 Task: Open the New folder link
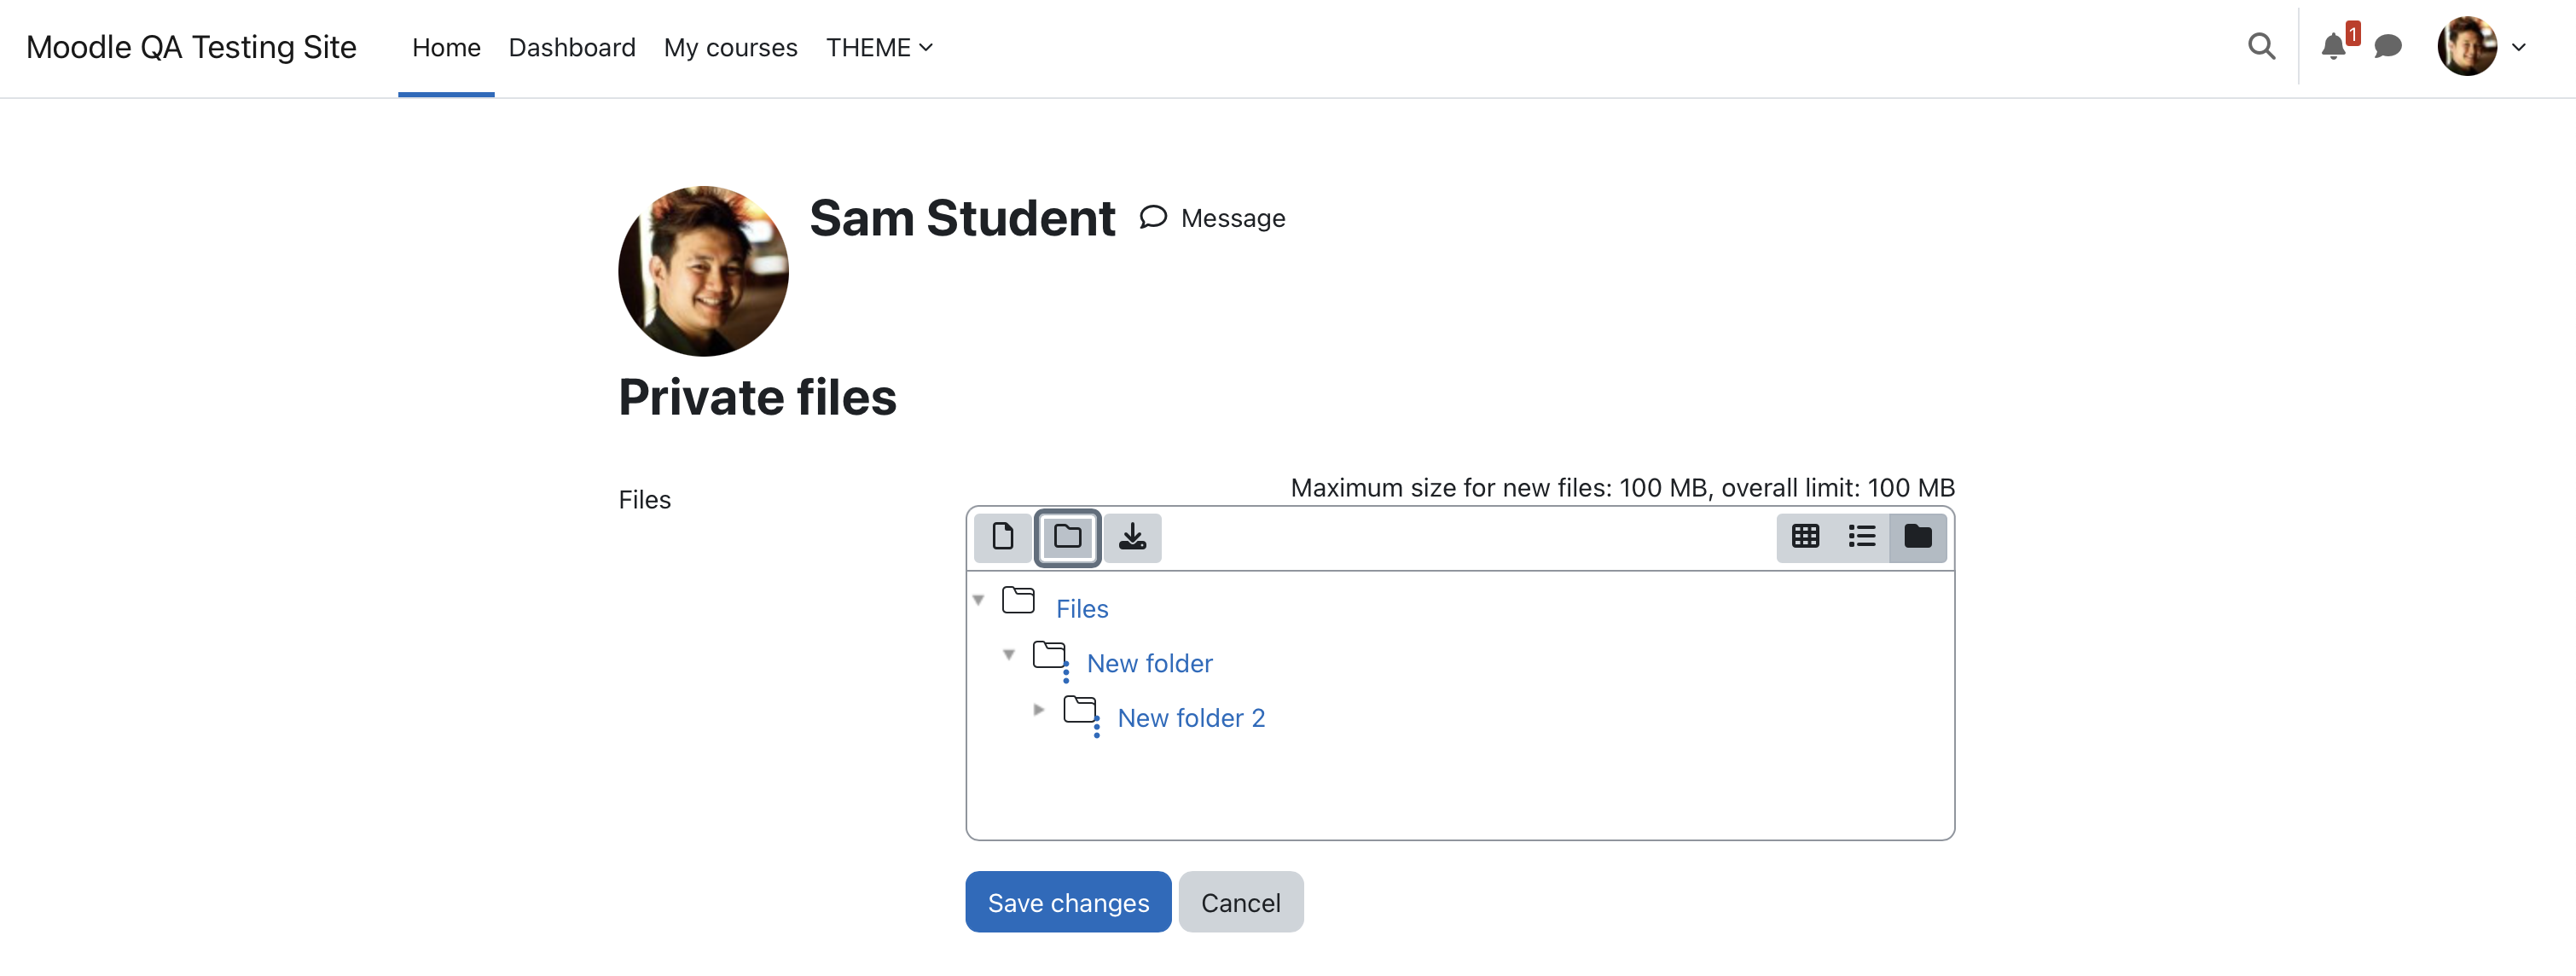pos(1149,663)
